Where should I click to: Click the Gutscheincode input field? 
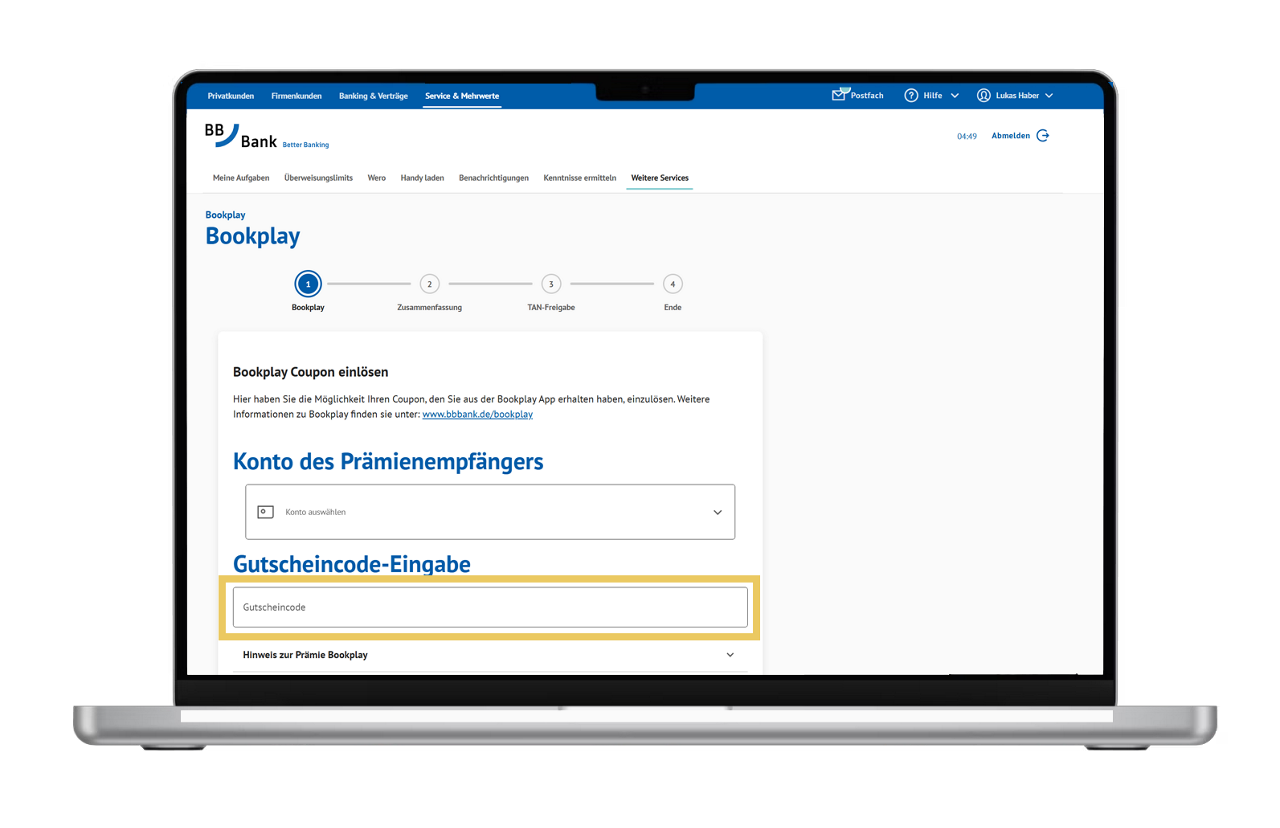(x=490, y=607)
